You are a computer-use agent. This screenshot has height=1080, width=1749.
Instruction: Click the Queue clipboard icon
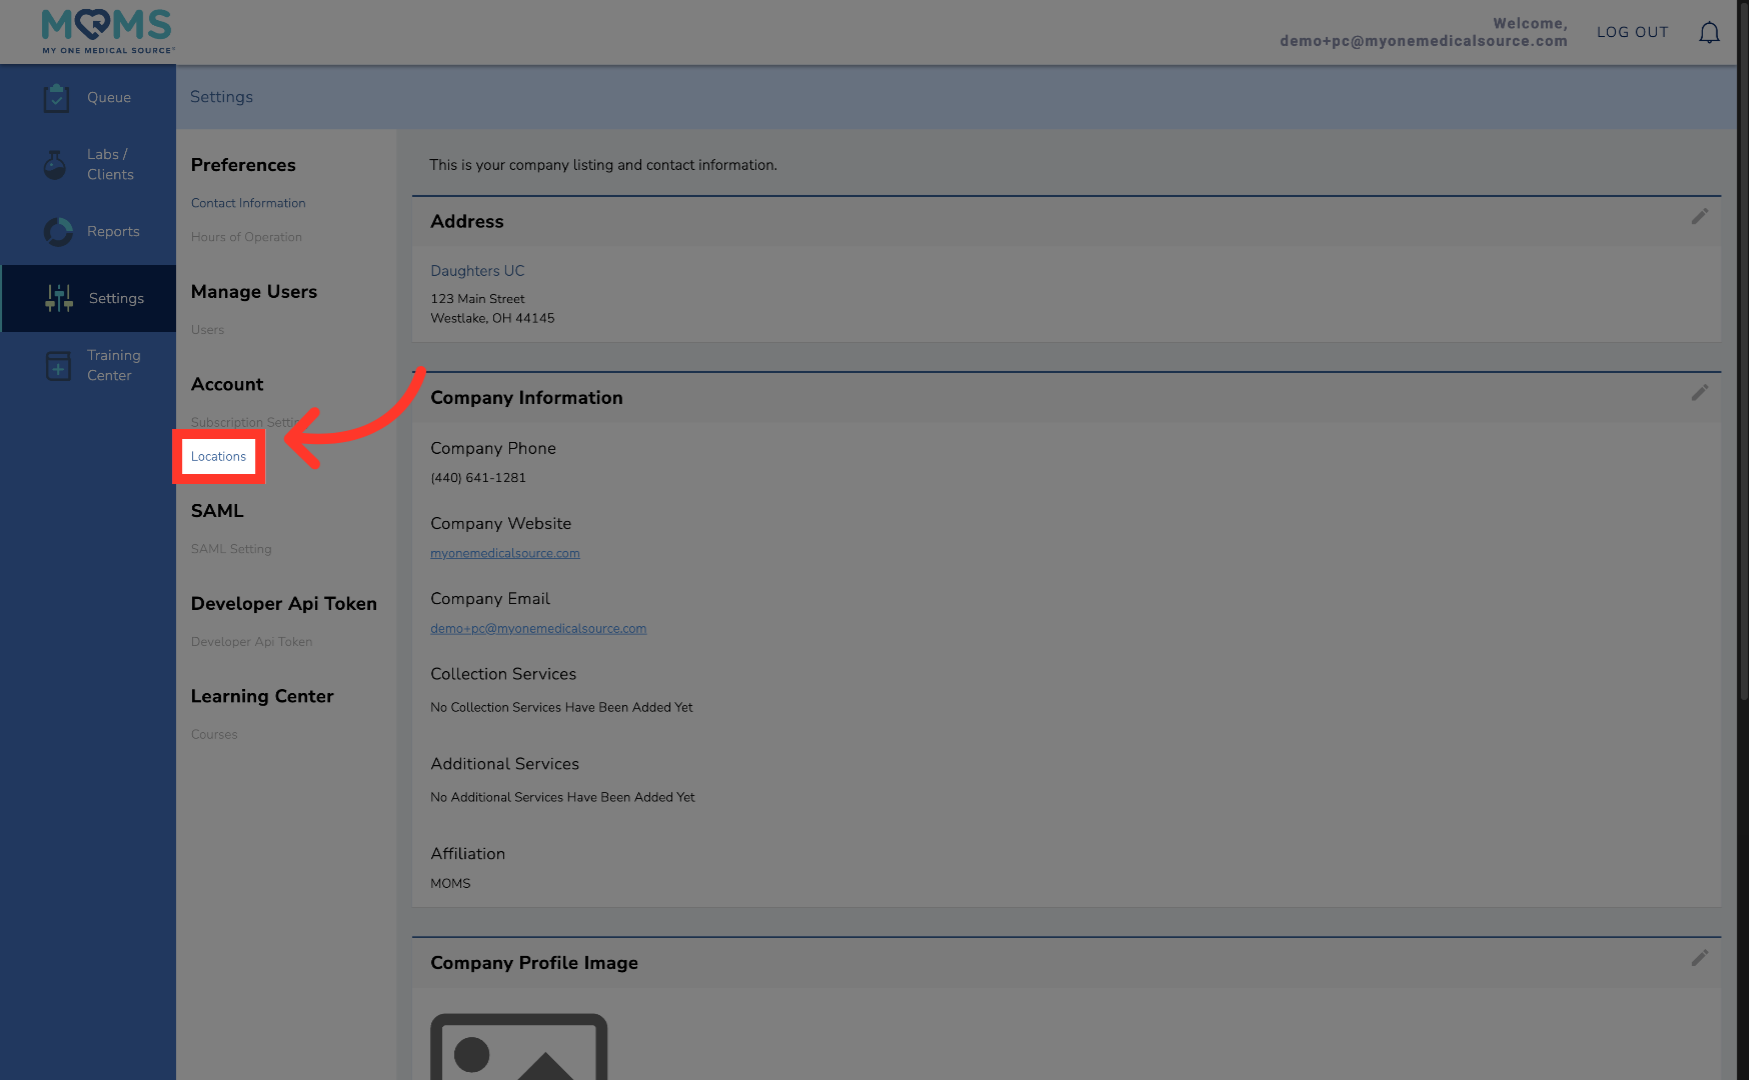[x=57, y=98]
